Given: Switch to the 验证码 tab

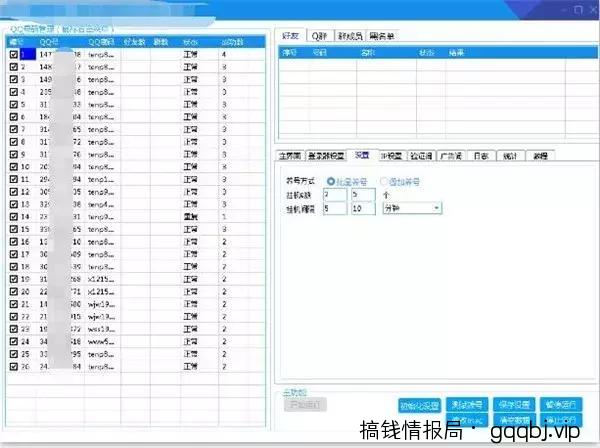Looking at the screenshot, I should point(421,156).
